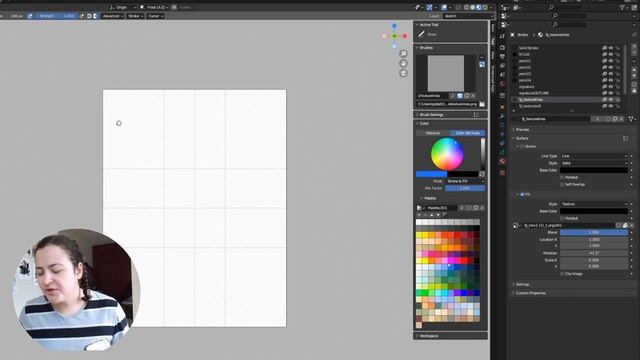The width and height of the screenshot is (640, 360).
Task: Open image browse icon for fill texture
Action: coord(516,225)
